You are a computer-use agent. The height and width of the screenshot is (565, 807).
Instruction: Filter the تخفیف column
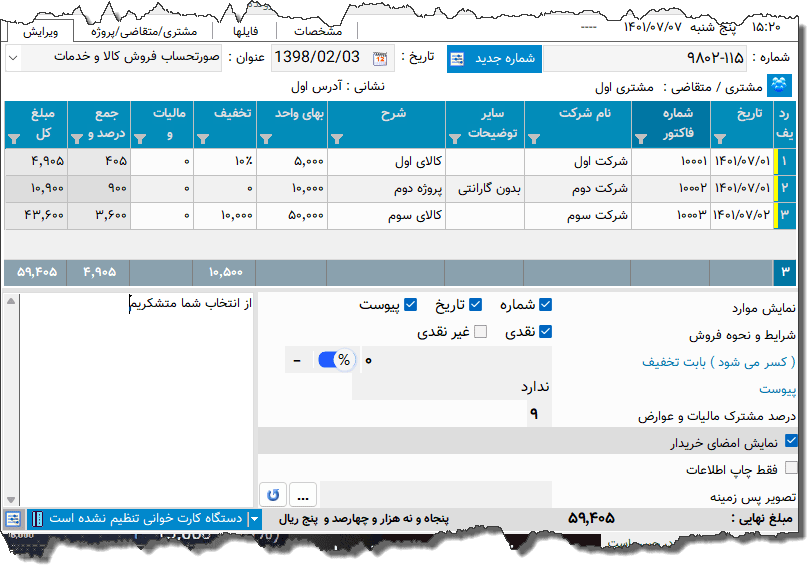[203, 139]
